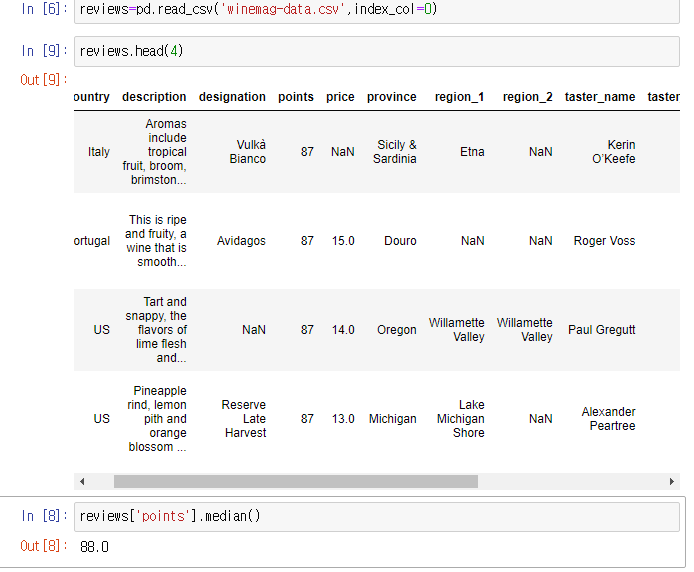Click the 'price' column header

click(340, 97)
